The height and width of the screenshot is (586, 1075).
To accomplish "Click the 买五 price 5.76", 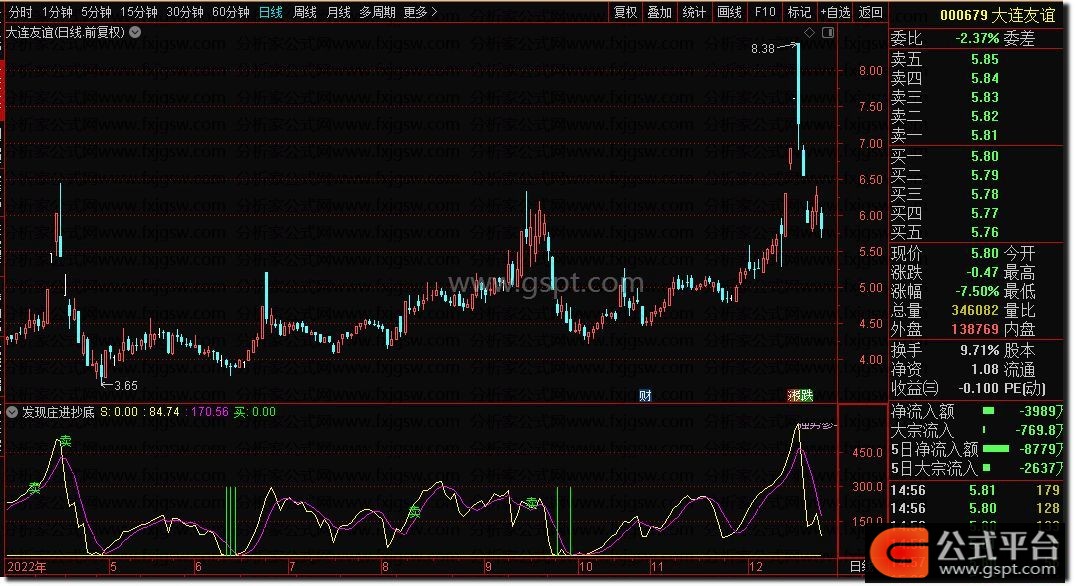I will 985,233.
